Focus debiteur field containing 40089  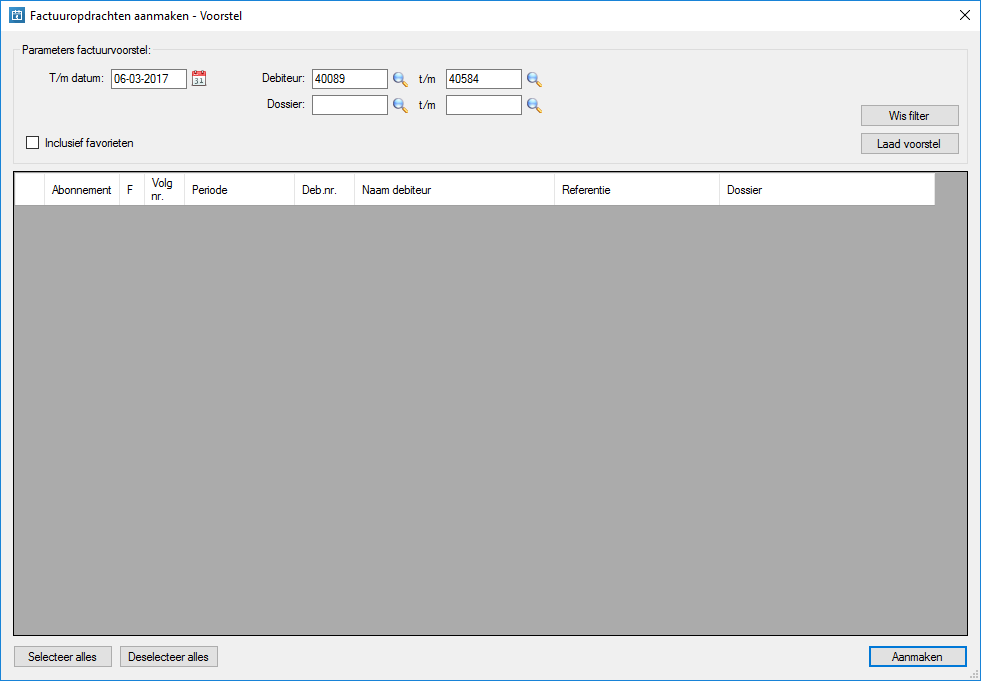pos(350,79)
